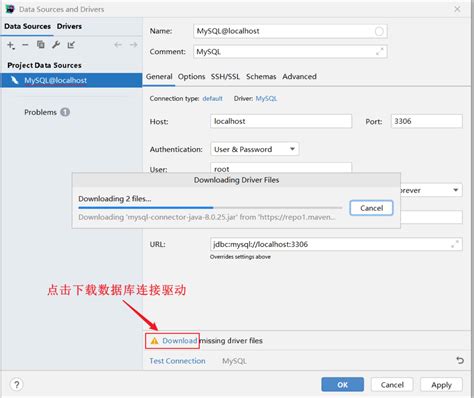Revert changes using the undo arrow icon
This screenshot has height=398, width=474.
click(x=460, y=360)
